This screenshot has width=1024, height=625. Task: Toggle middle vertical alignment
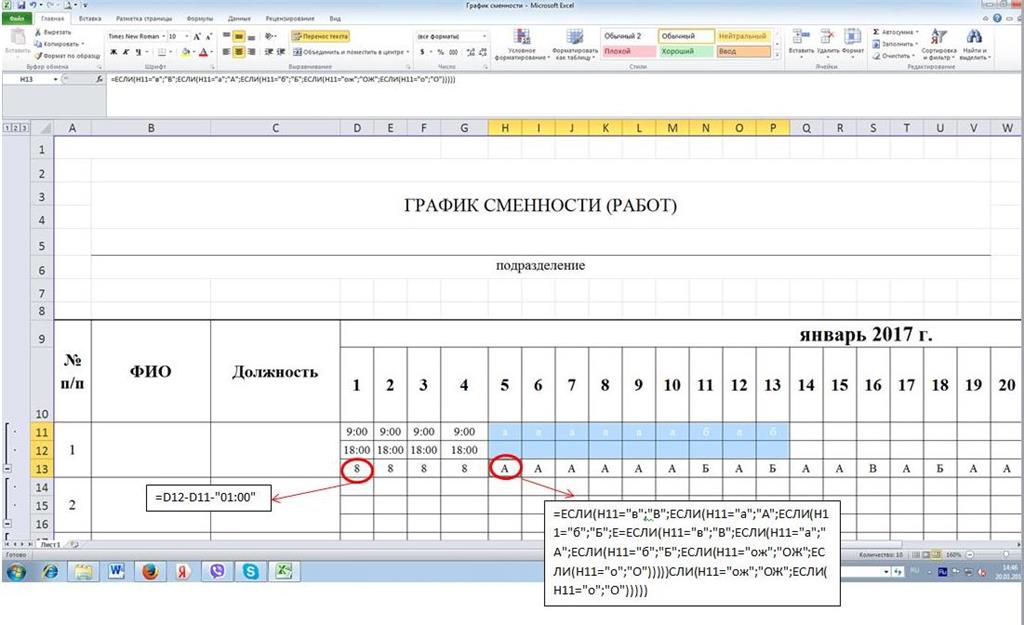239,37
